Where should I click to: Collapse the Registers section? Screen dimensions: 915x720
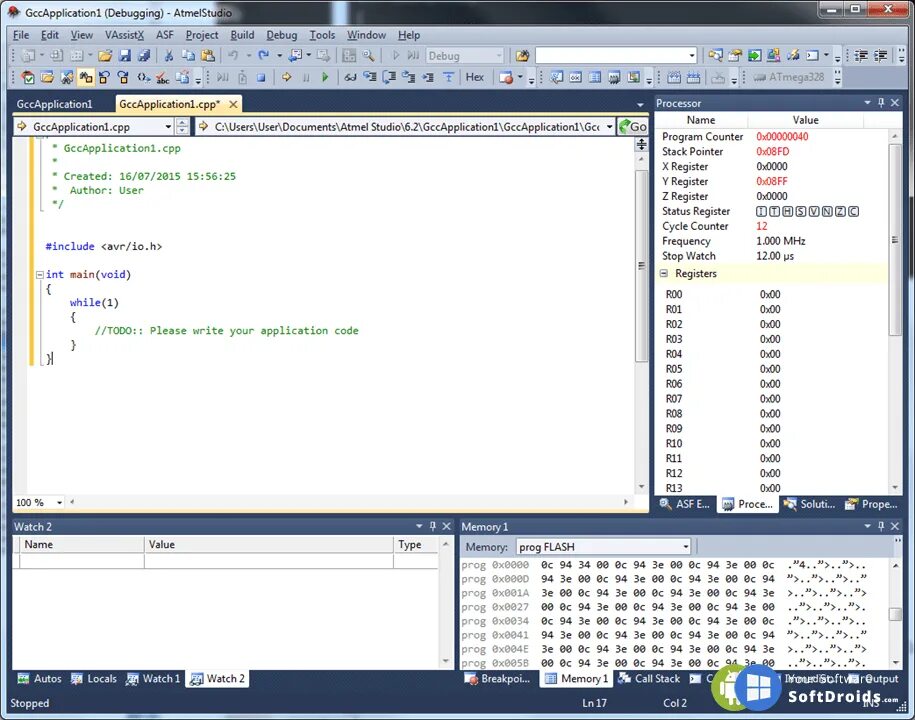click(x=663, y=273)
